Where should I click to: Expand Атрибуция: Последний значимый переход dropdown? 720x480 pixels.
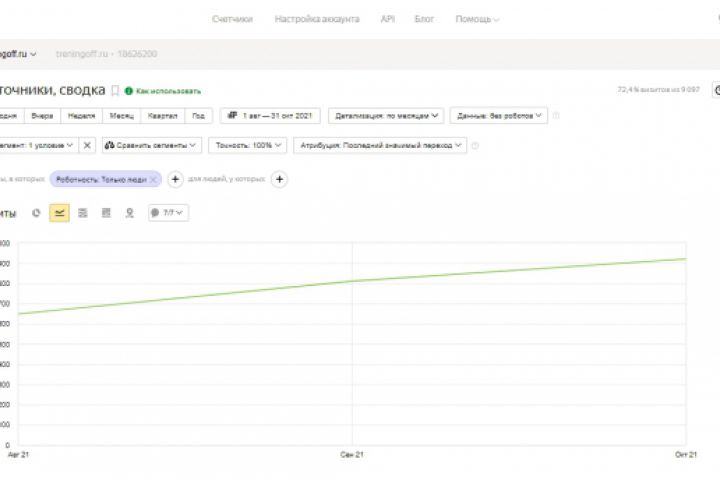(x=380, y=145)
